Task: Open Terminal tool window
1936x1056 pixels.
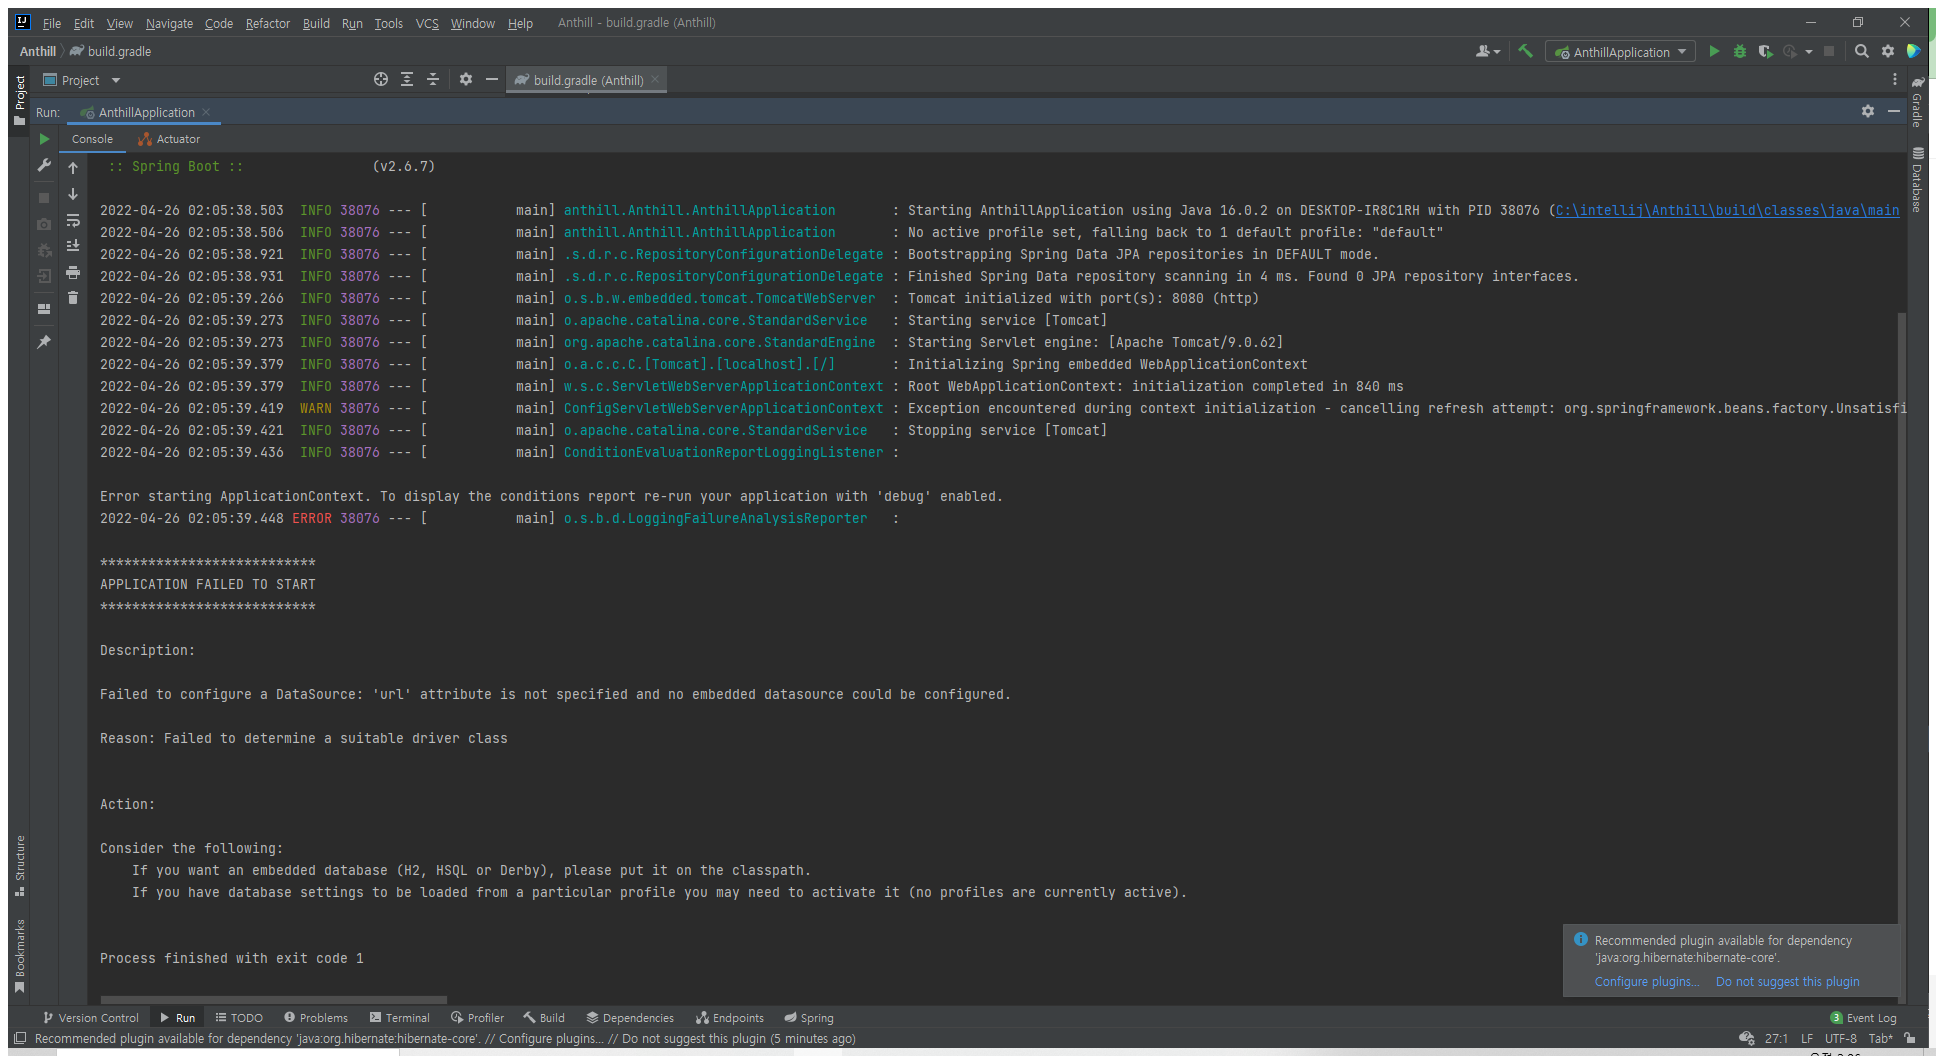Action: (400, 1018)
